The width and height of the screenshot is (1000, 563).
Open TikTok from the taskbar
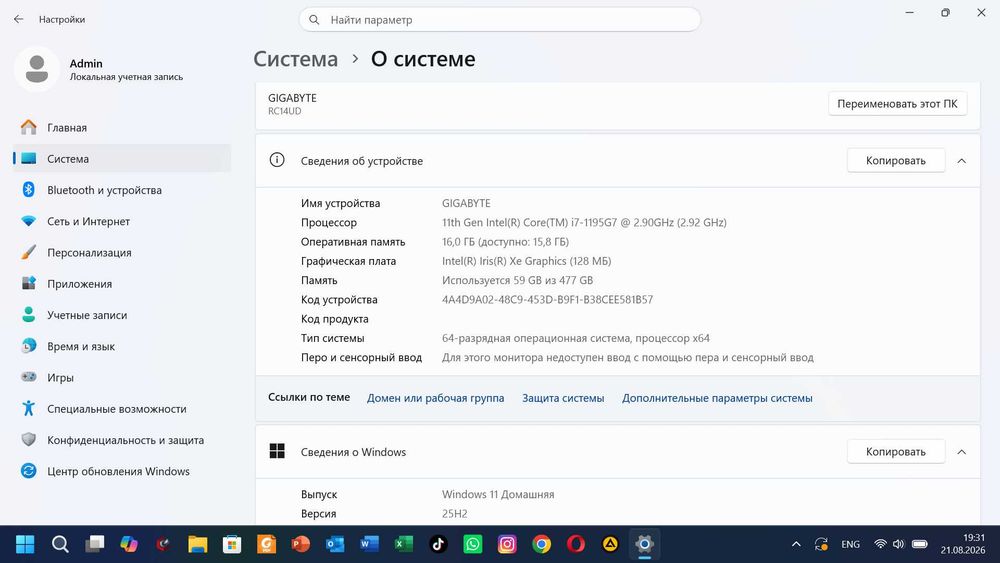point(438,544)
